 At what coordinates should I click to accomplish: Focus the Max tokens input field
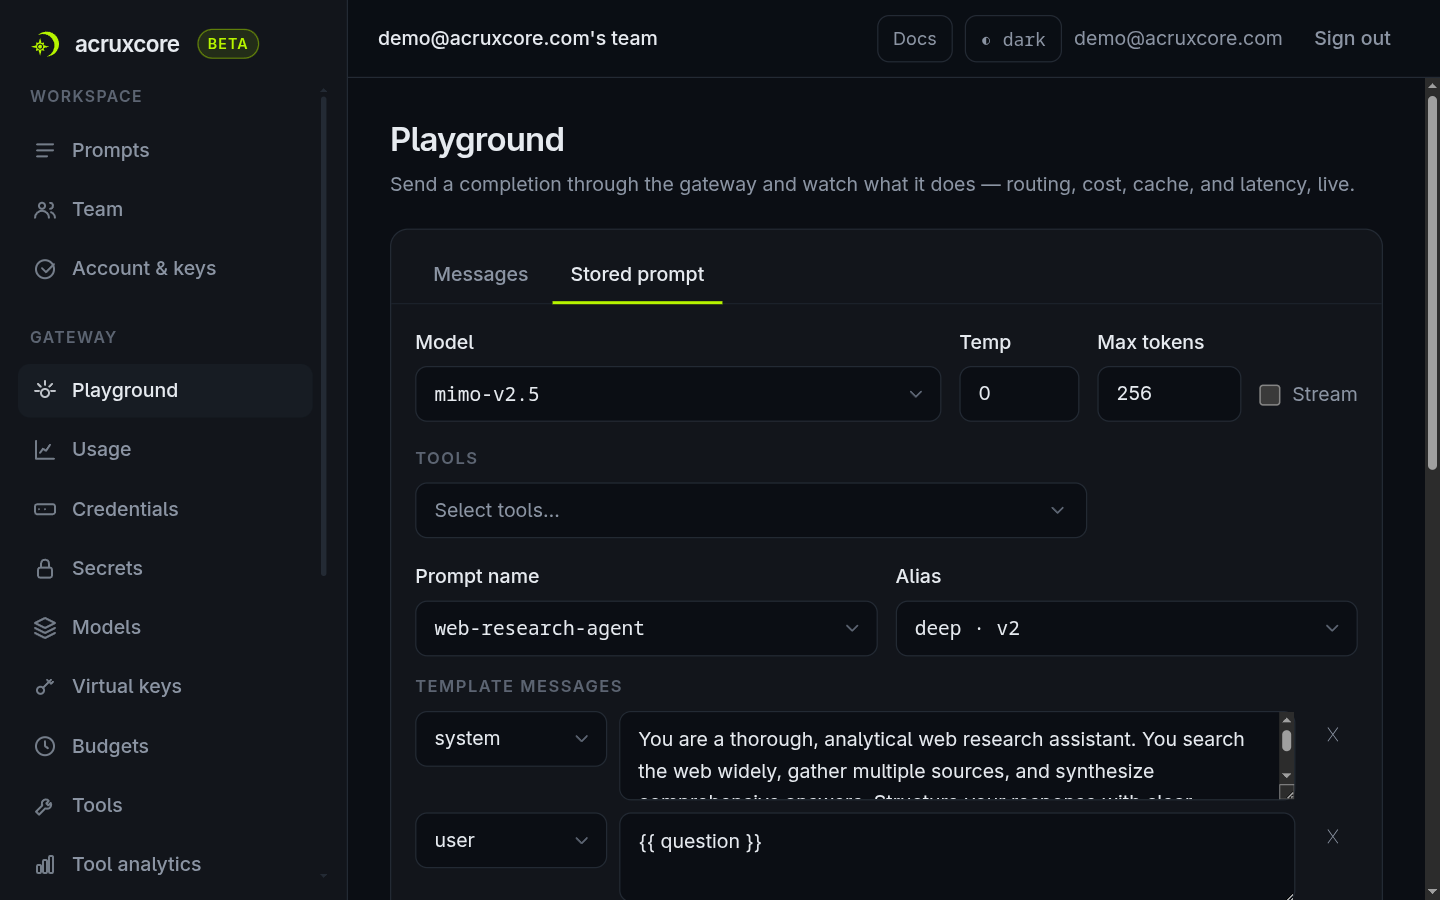point(1169,394)
